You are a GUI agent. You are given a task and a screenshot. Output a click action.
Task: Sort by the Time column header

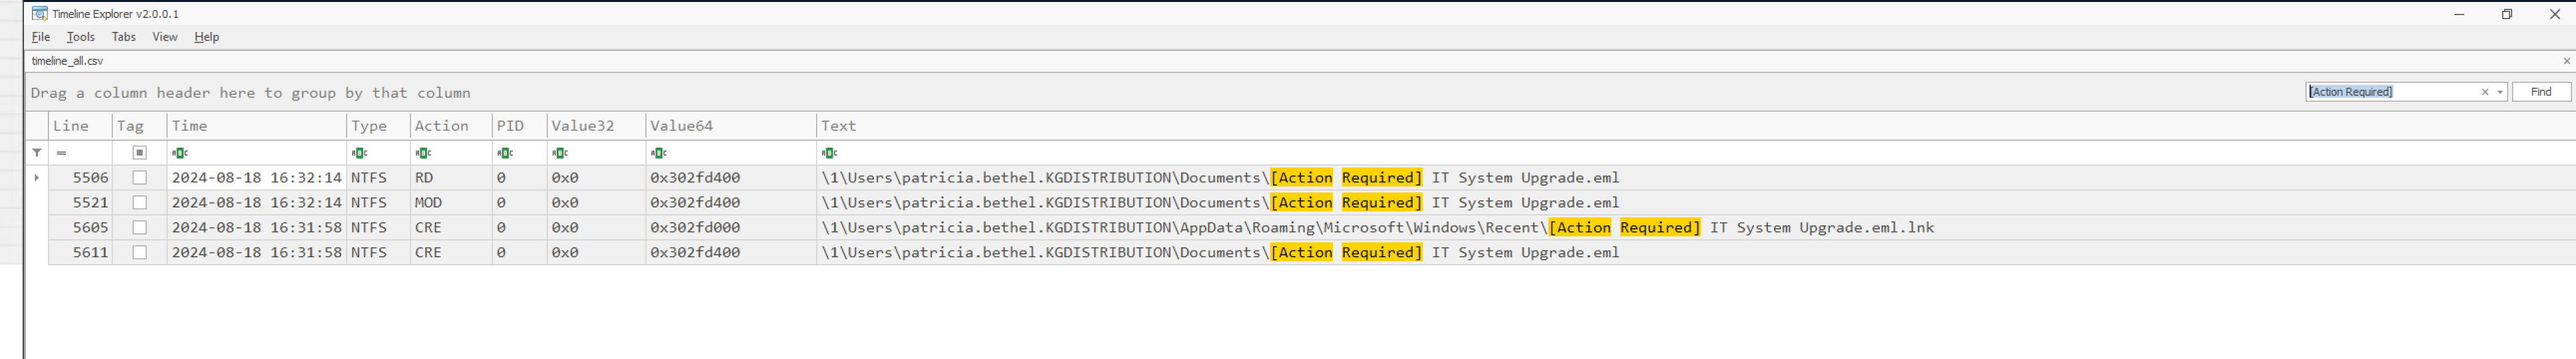point(255,126)
